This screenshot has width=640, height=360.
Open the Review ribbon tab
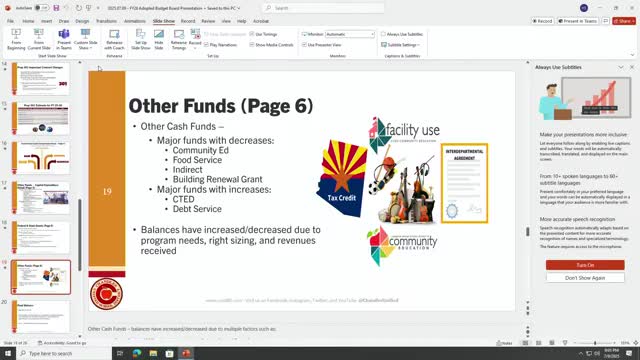tap(208, 21)
